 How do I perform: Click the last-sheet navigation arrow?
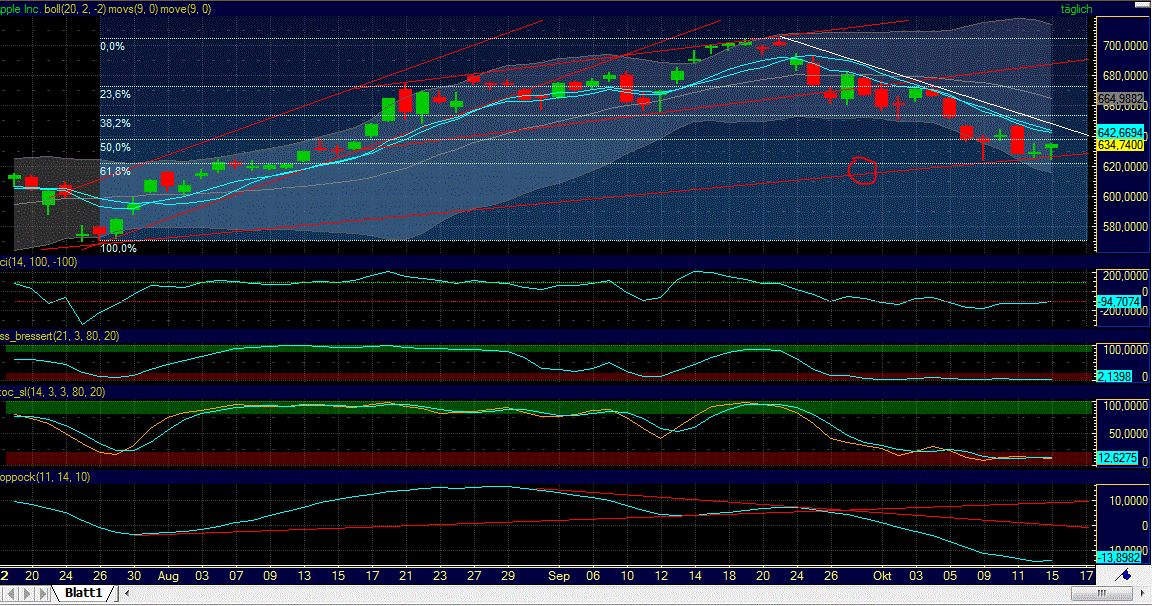pyautogui.click(x=43, y=594)
